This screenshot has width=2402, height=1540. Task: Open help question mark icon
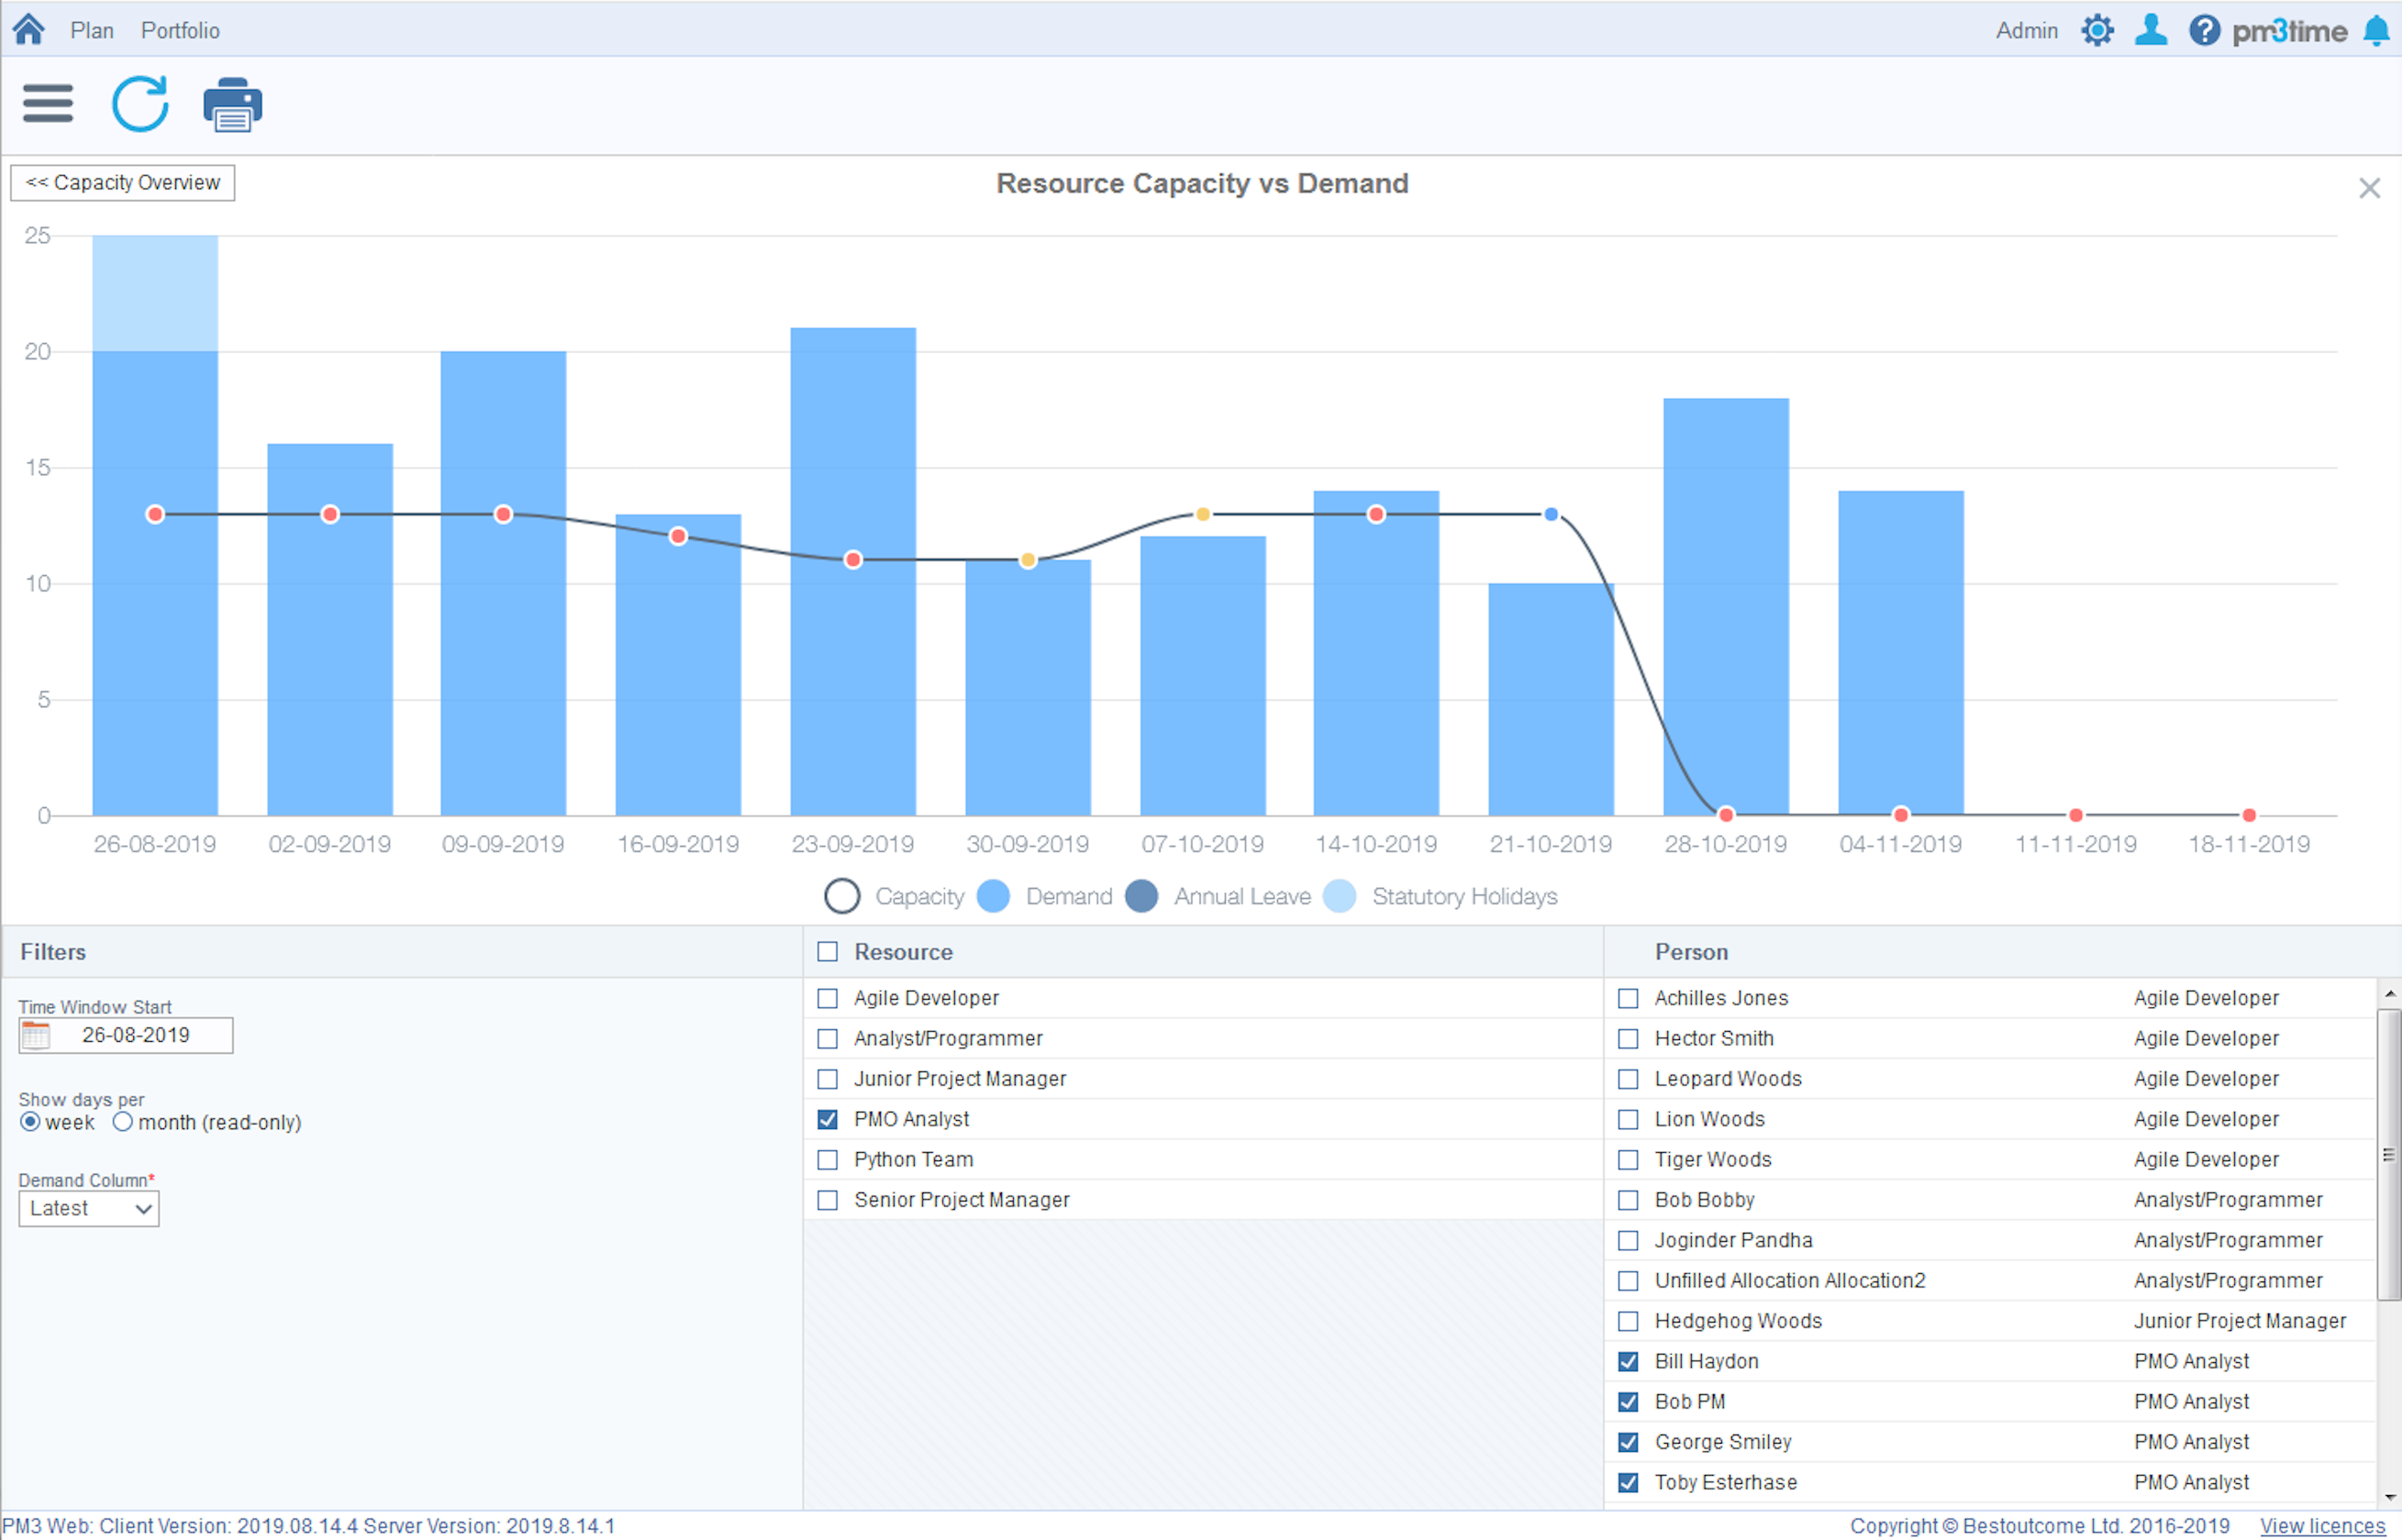tap(2203, 30)
